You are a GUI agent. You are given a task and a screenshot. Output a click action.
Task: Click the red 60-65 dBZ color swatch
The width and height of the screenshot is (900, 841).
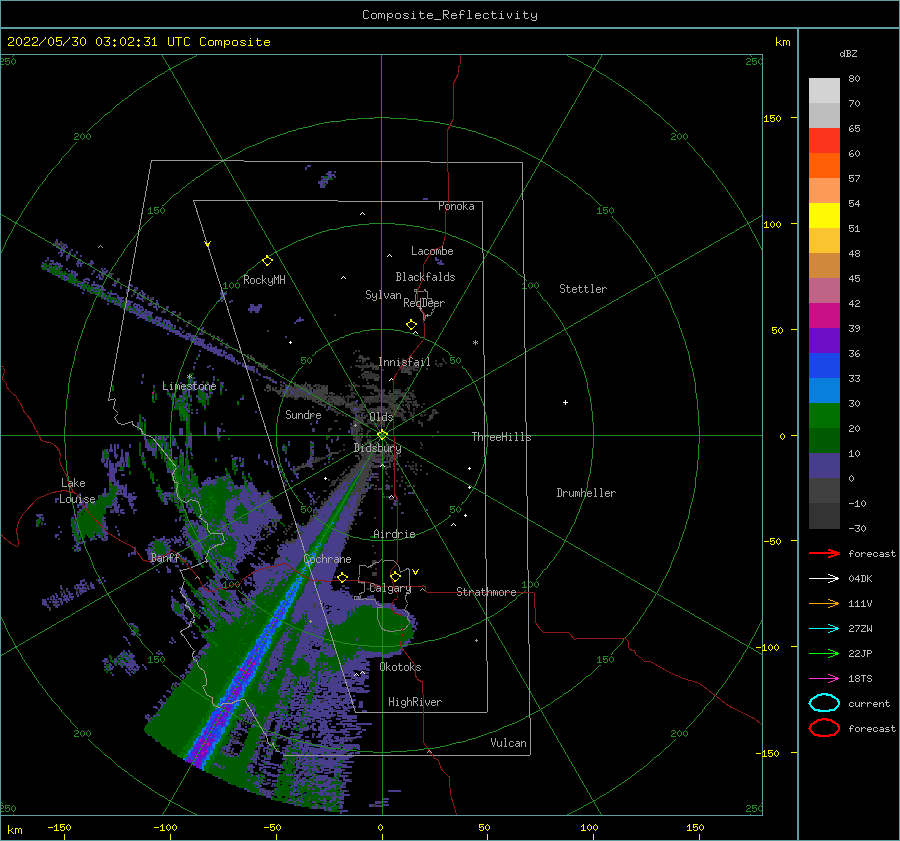pos(824,140)
